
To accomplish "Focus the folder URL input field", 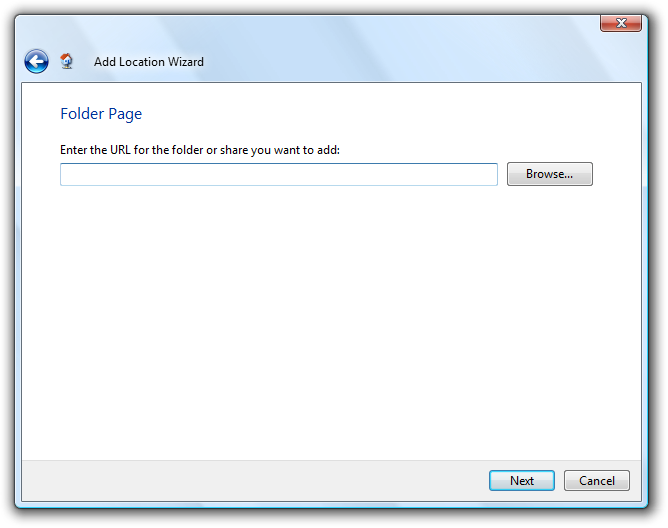I will (279, 174).
